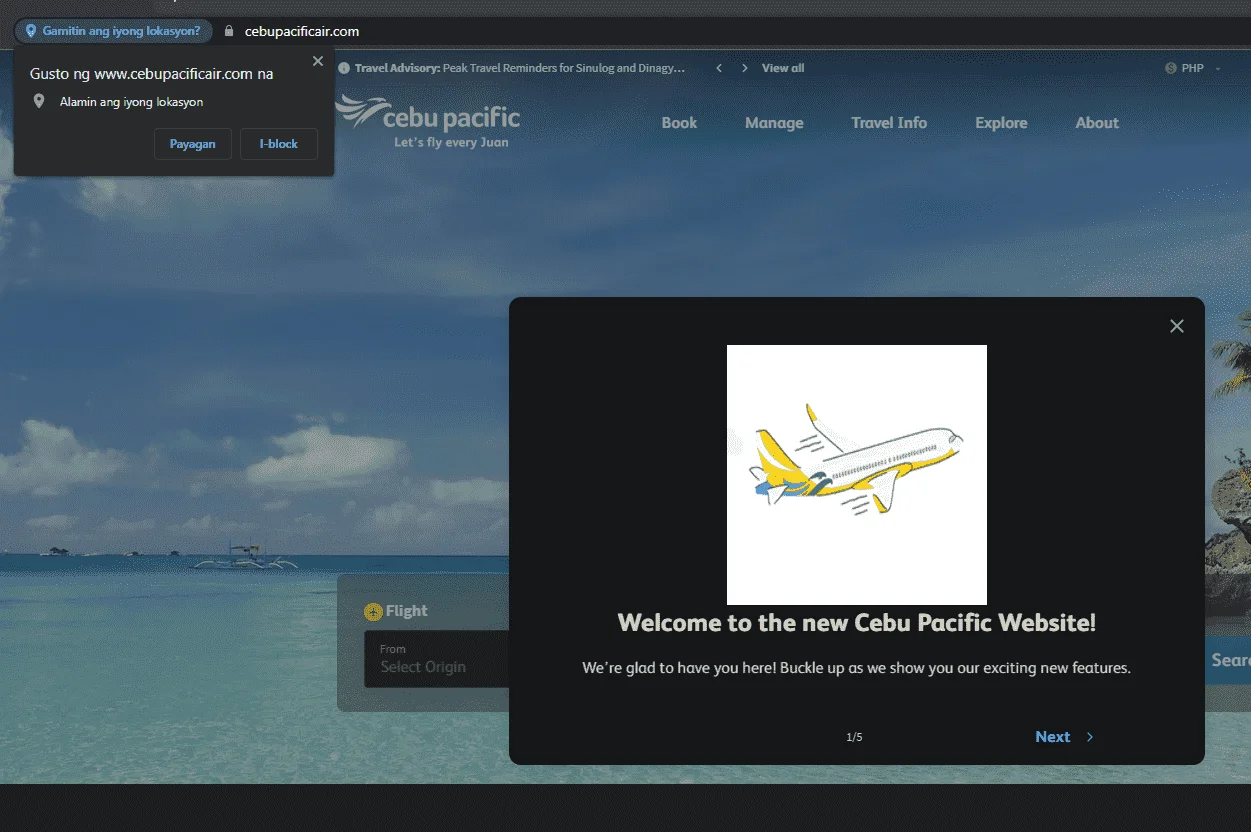Click the Search button at right edge
Screen dimensions: 1251x832
coord(1227,660)
